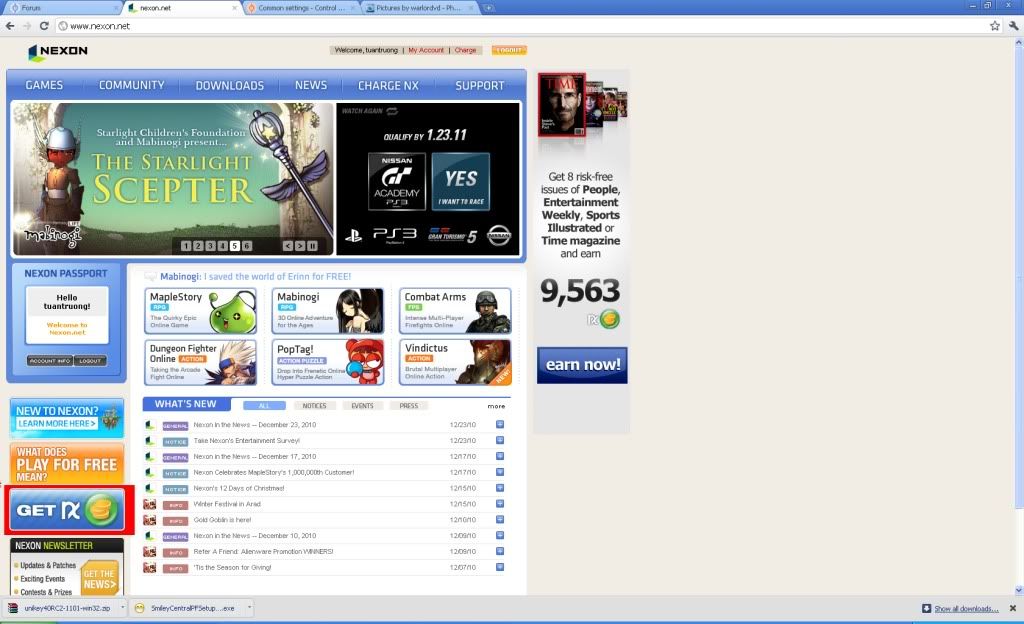Open 'Refer A Friend: Alienware Promotion WINNERS!' news

click(x=264, y=552)
